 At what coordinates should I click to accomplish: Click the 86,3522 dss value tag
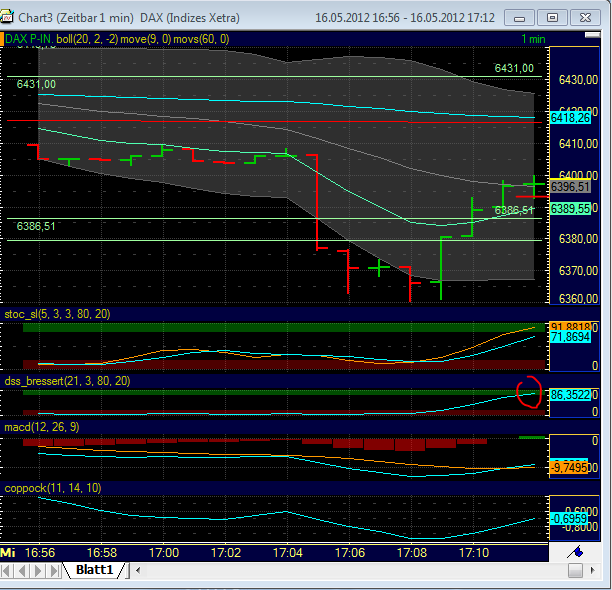[x=570, y=395]
